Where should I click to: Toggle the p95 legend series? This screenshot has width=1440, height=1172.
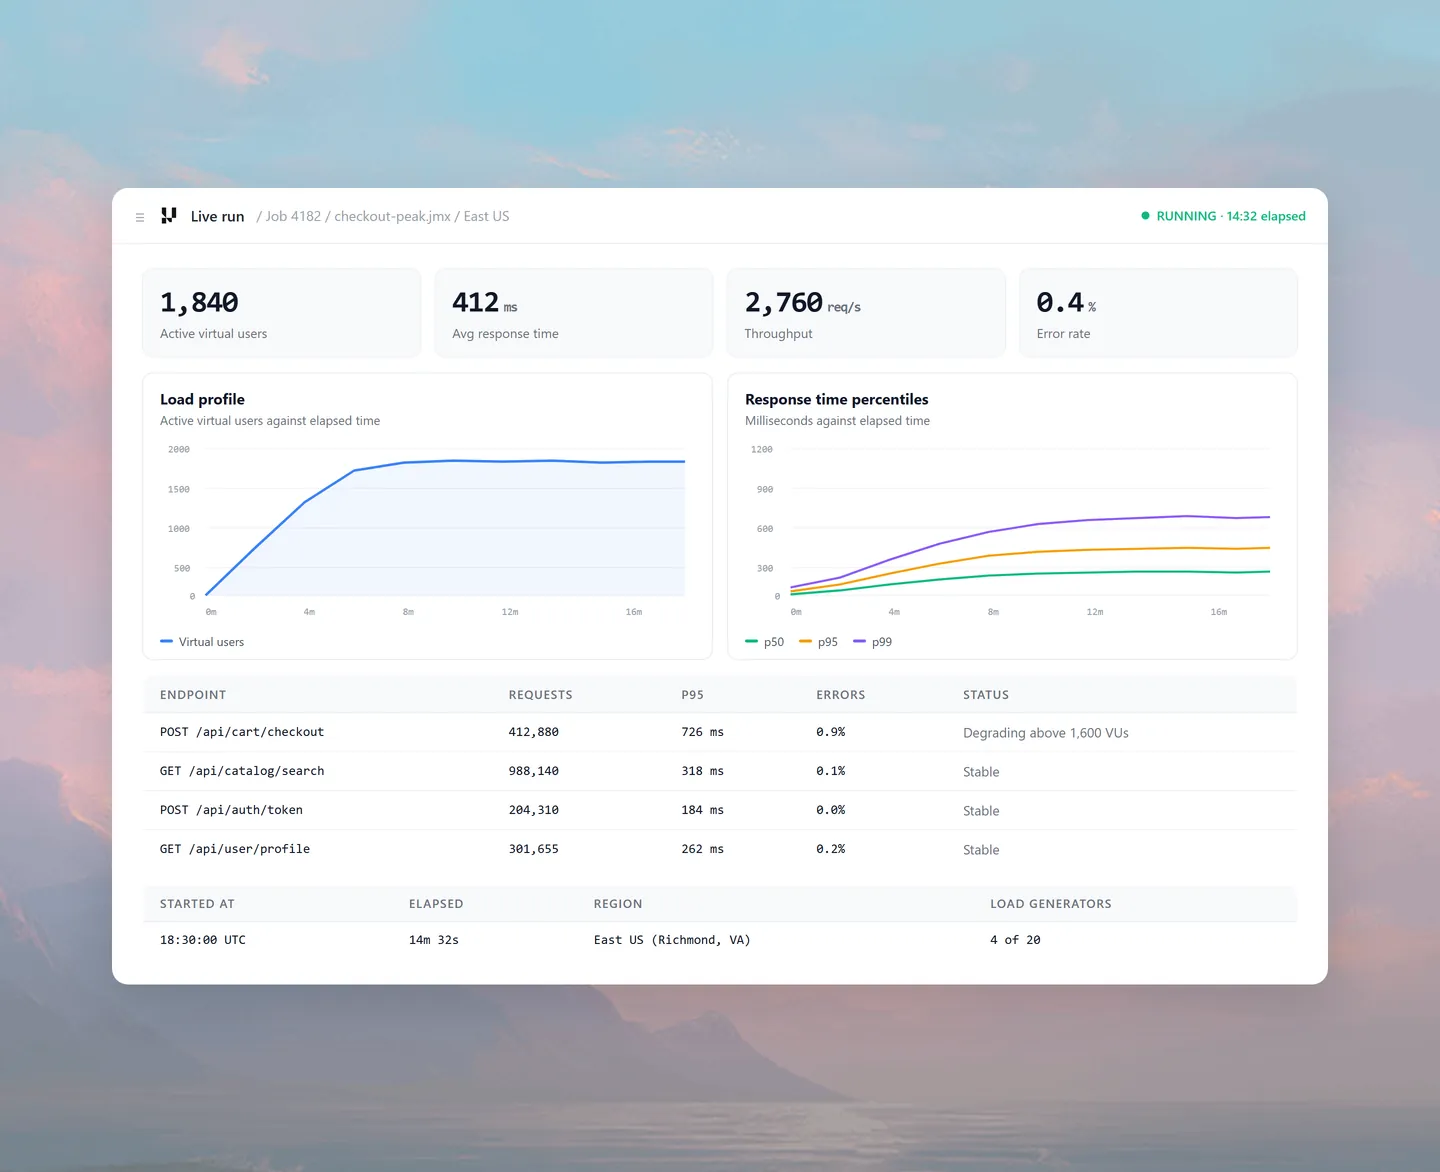pyautogui.click(x=819, y=642)
